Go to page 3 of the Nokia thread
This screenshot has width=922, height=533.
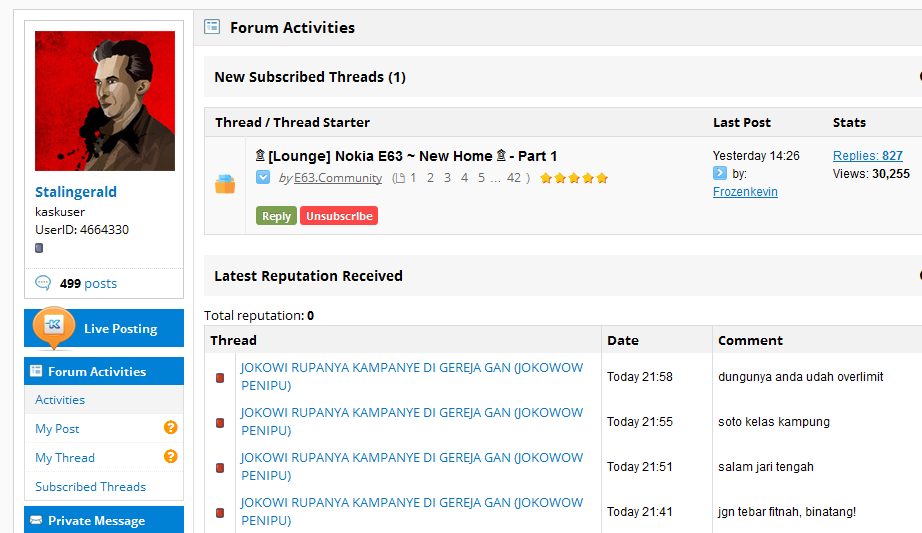[447, 178]
